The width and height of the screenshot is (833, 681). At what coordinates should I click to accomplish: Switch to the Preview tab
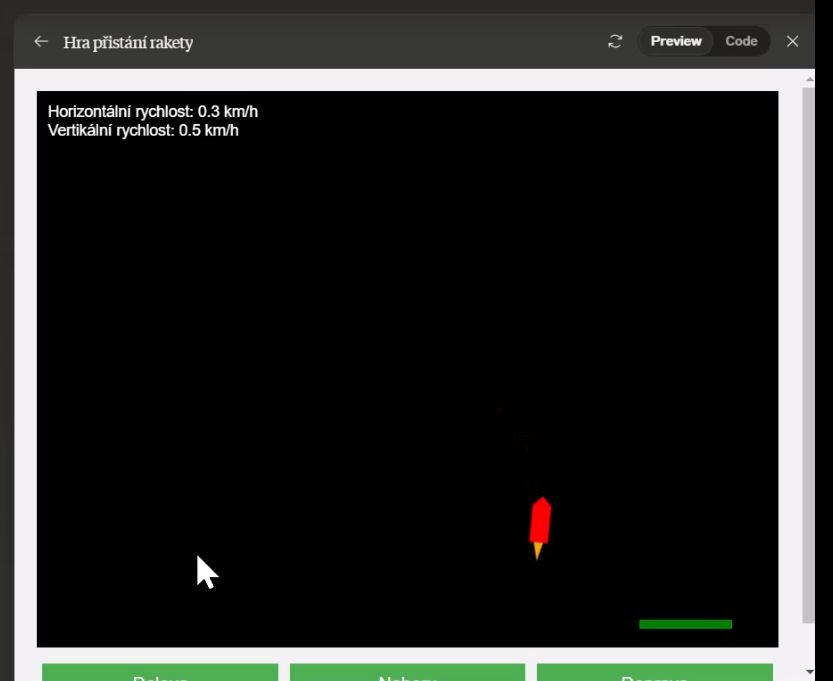click(x=676, y=41)
